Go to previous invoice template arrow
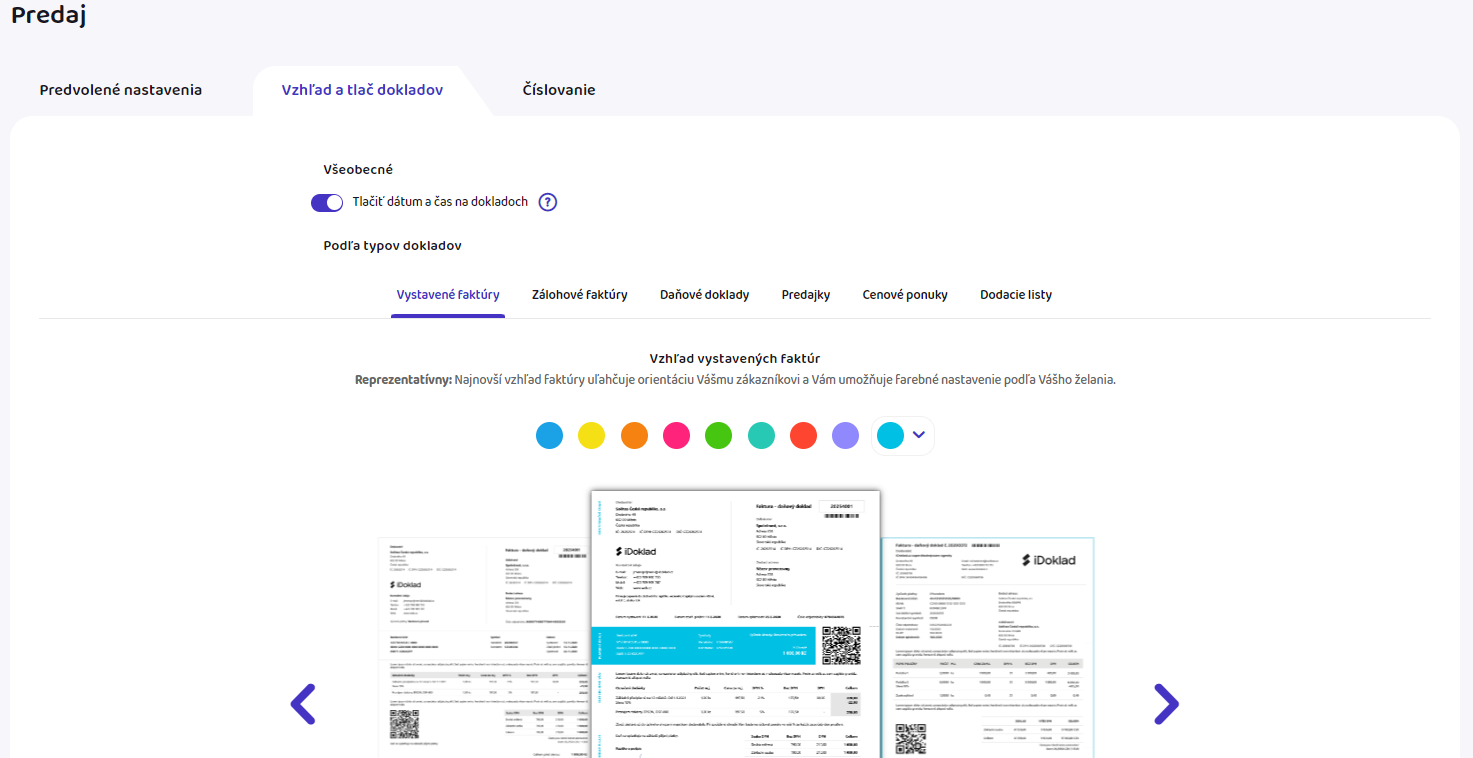Screen dimensions: 1473x758 [x=303, y=704]
